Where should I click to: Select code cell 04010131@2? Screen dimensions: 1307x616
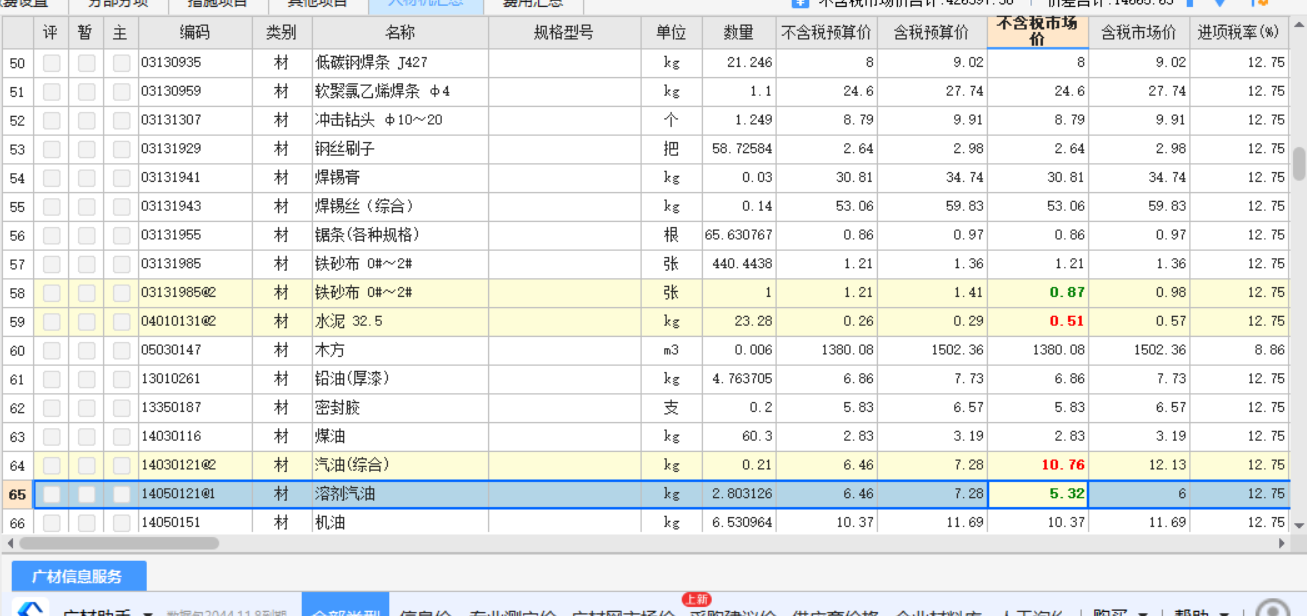click(194, 322)
